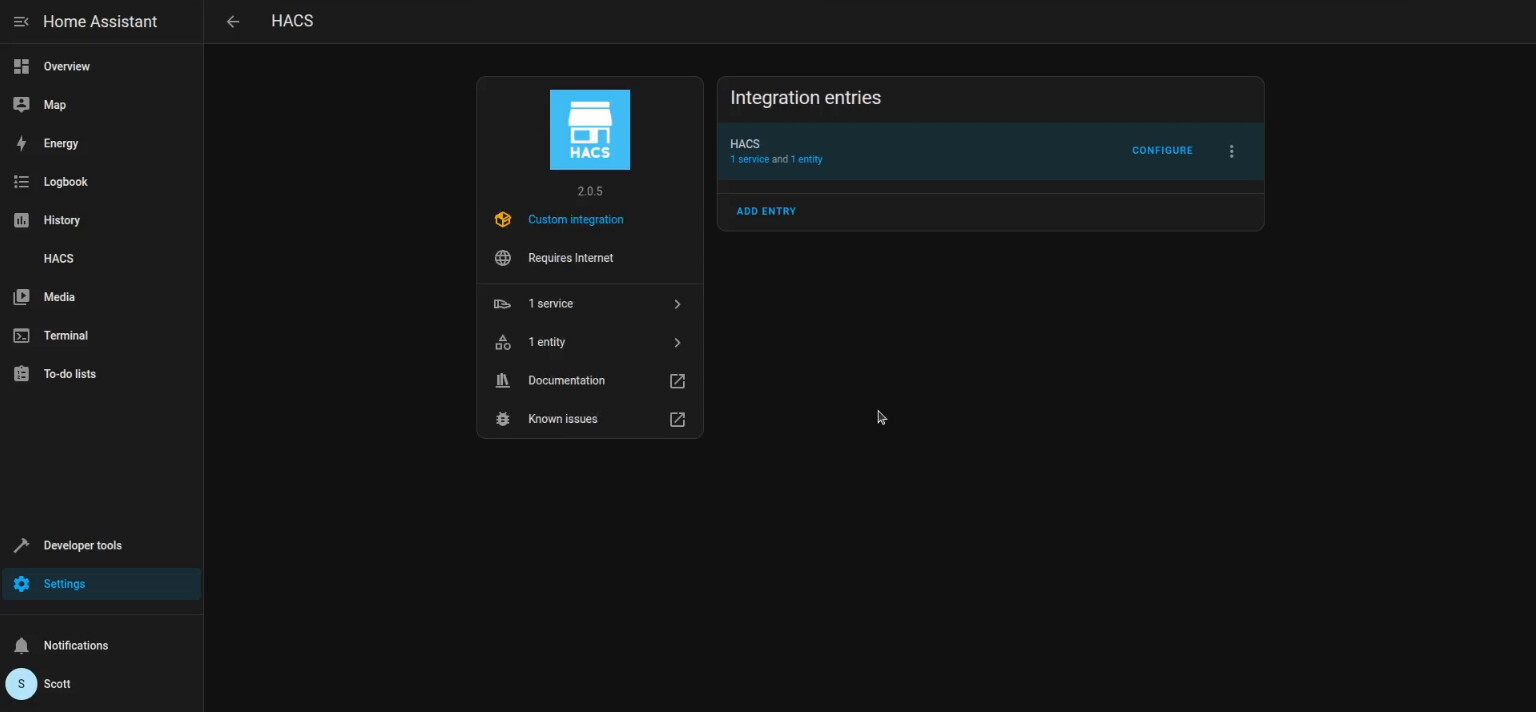Open Notifications in the sidebar
The width and height of the screenshot is (1536, 712).
(x=102, y=646)
